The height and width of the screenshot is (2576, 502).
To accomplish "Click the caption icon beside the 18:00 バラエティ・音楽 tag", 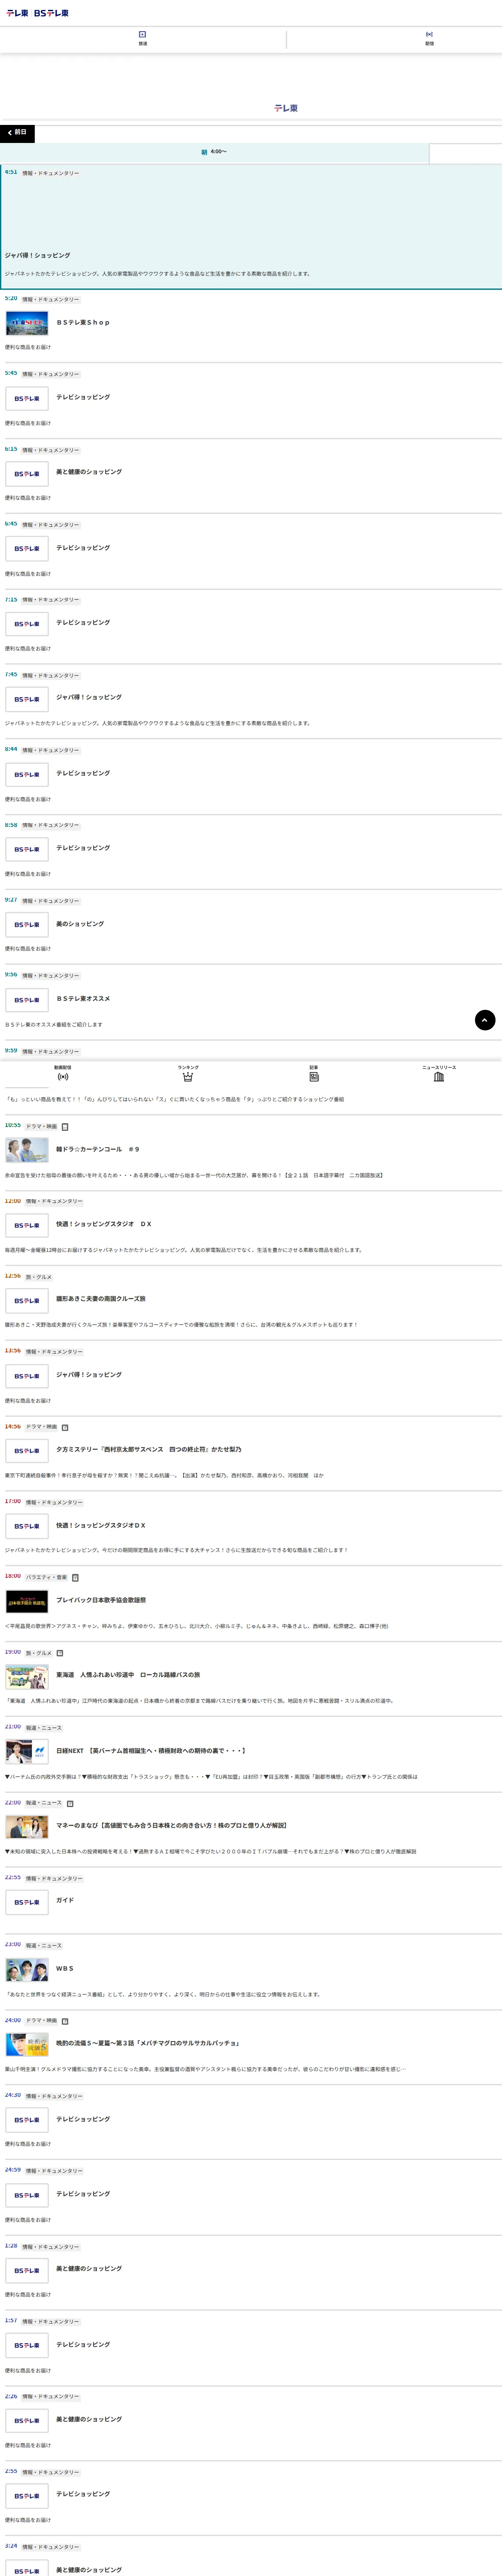I will pos(75,1578).
